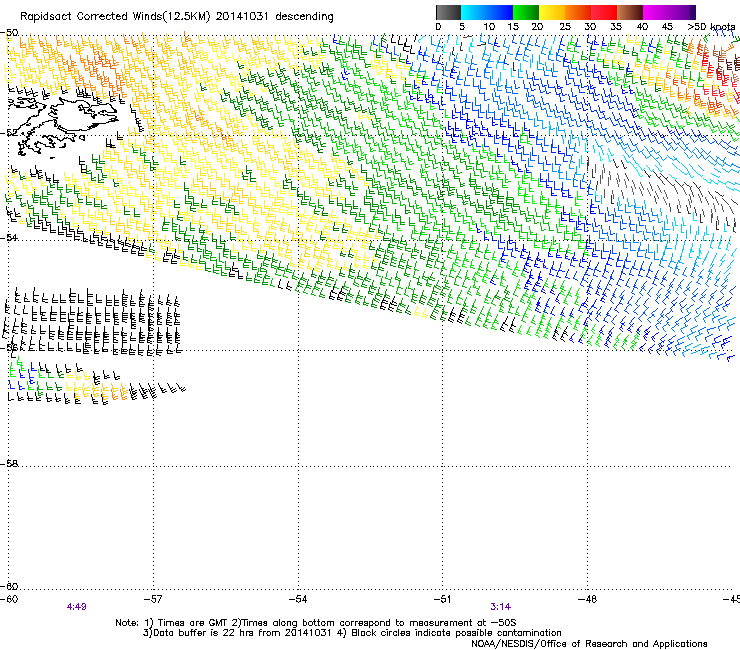740x650 pixels.
Task: Click the longitude label '-54' on bottom axis
Action: click(298, 599)
